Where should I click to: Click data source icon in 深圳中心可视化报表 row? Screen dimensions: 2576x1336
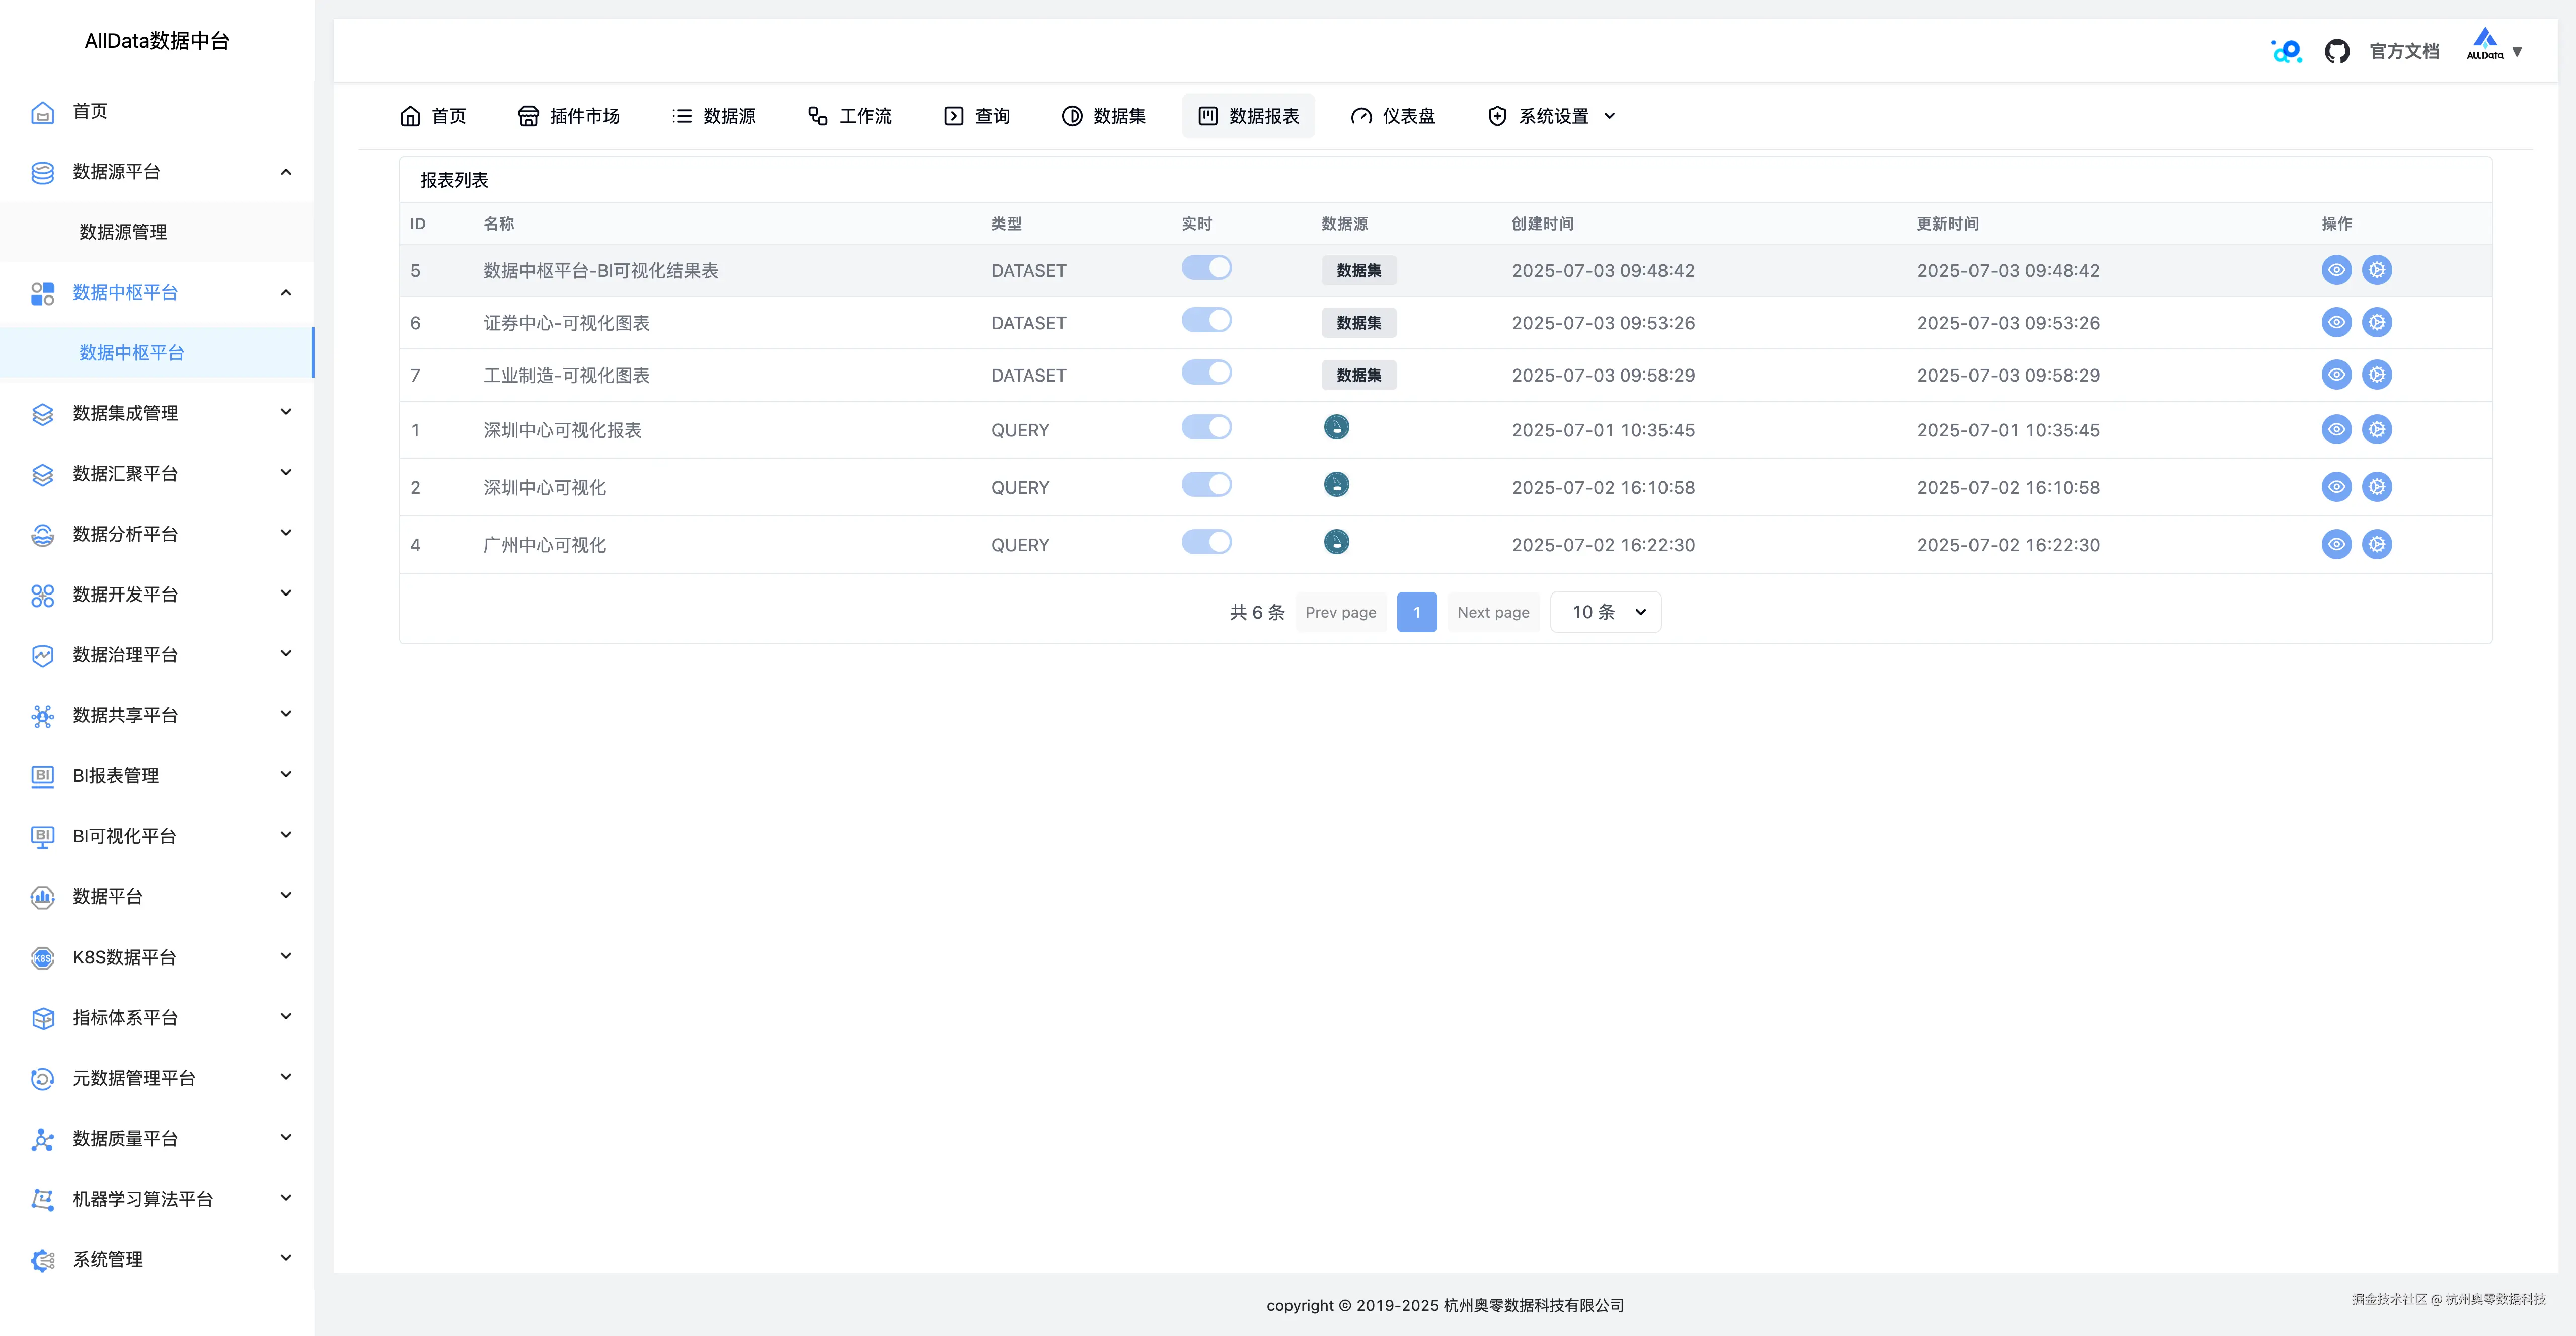(x=1336, y=428)
